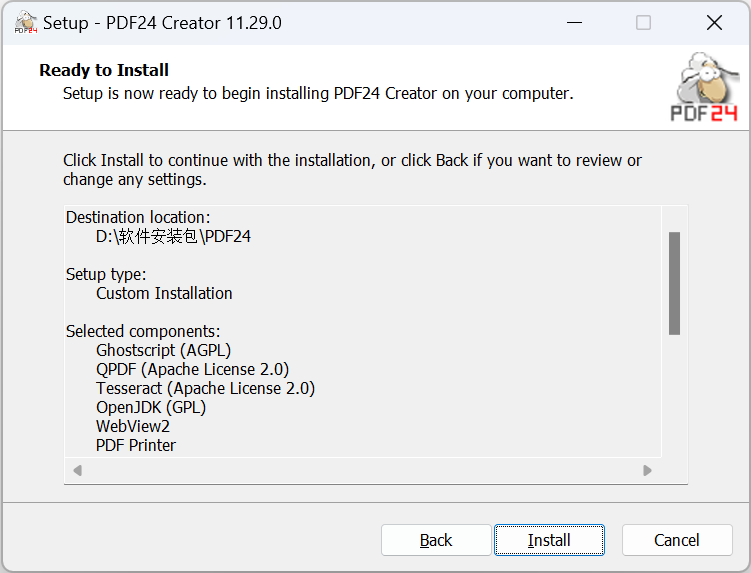Abort setup with the Cancel button
The width and height of the screenshot is (751, 573).
click(677, 540)
